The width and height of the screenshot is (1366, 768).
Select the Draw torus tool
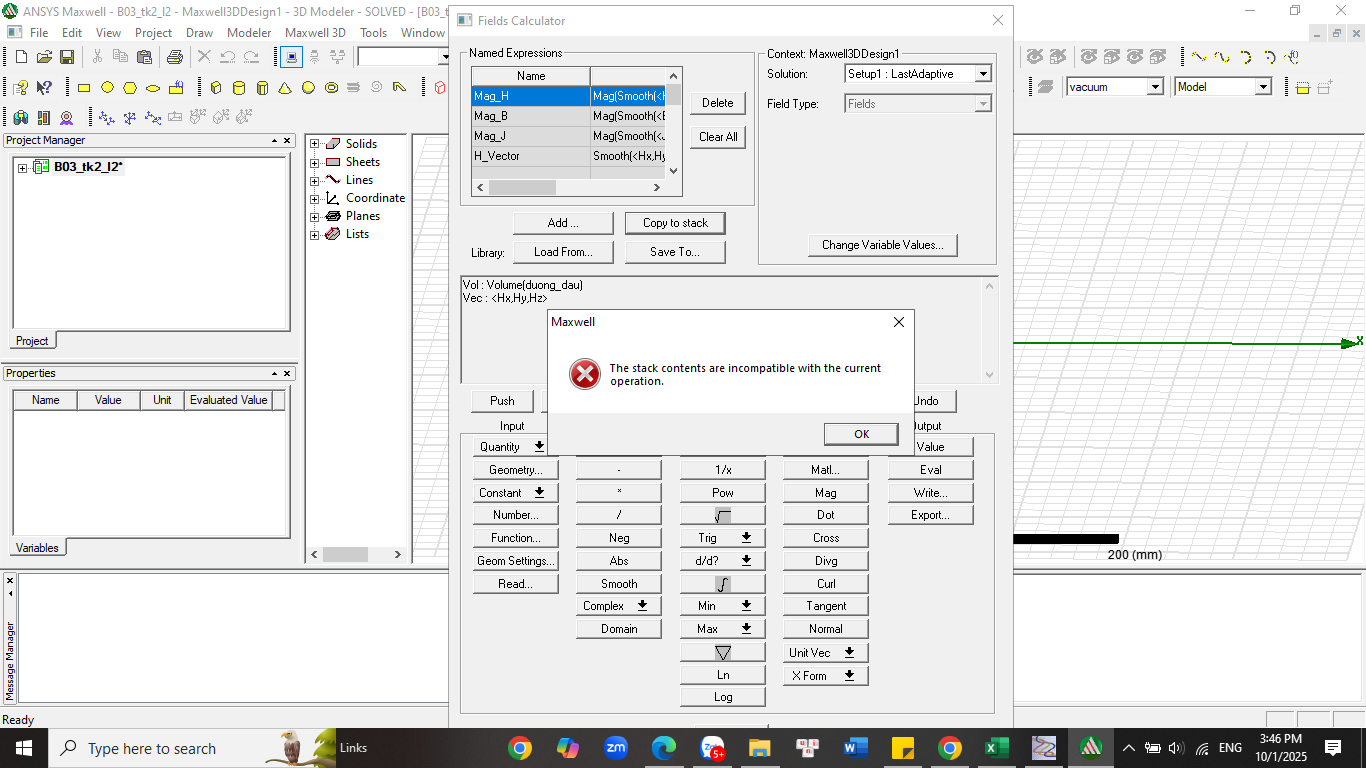click(331, 88)
